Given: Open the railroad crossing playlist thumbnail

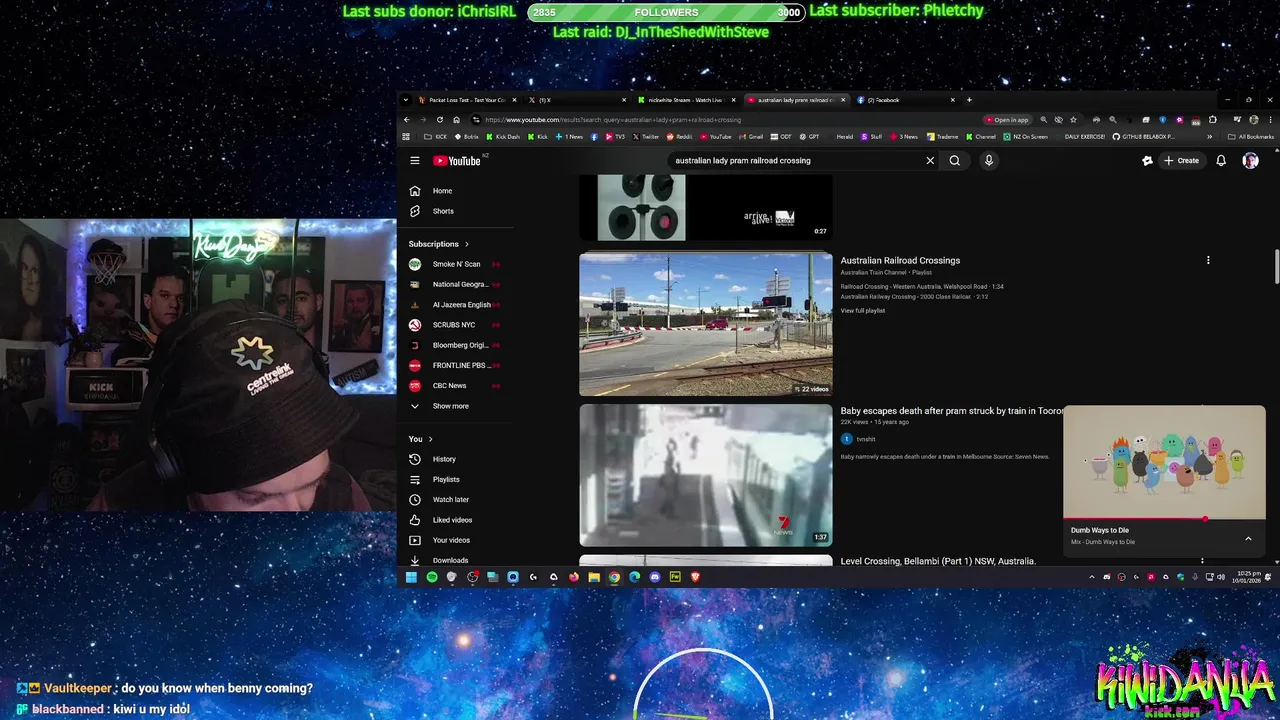Looking at the screenshot, I should click(x=706, y=324).
